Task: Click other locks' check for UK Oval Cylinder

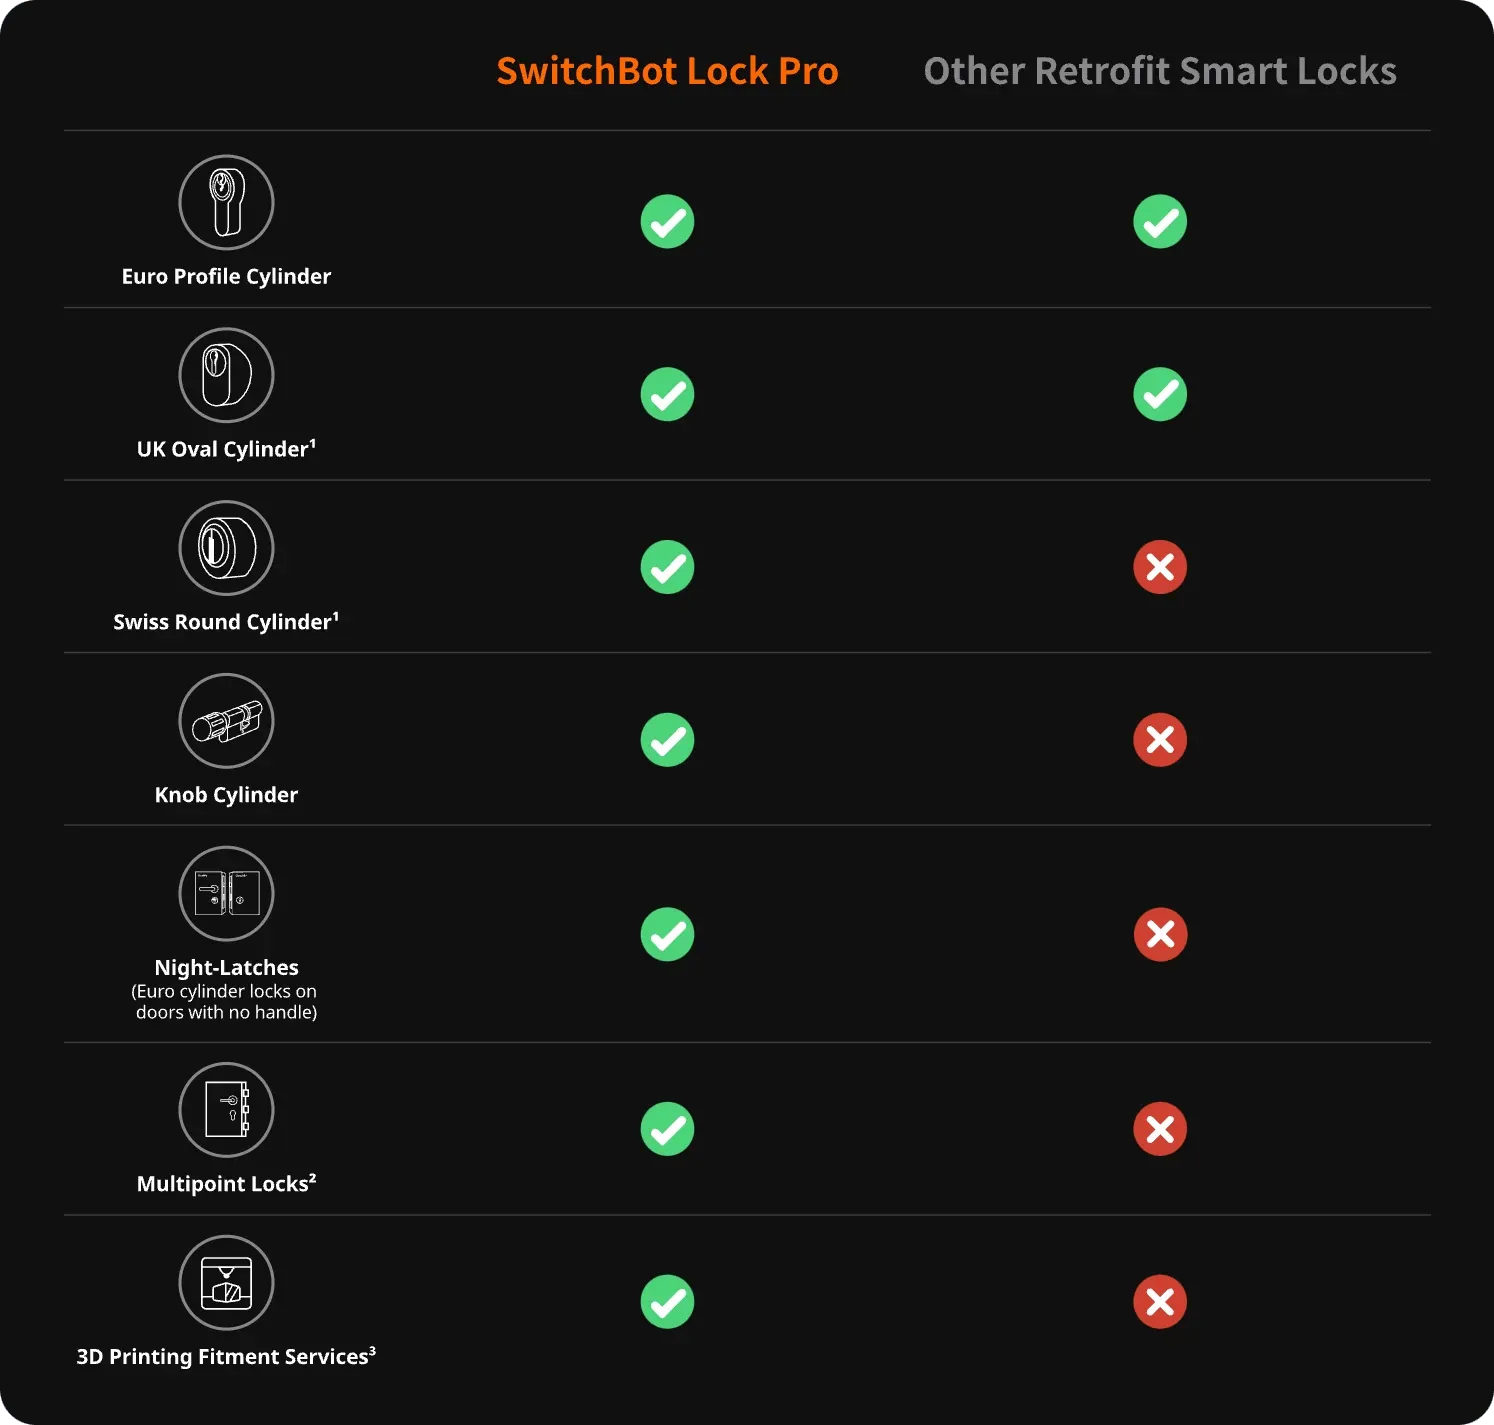Action: (x=1160, y=394)
